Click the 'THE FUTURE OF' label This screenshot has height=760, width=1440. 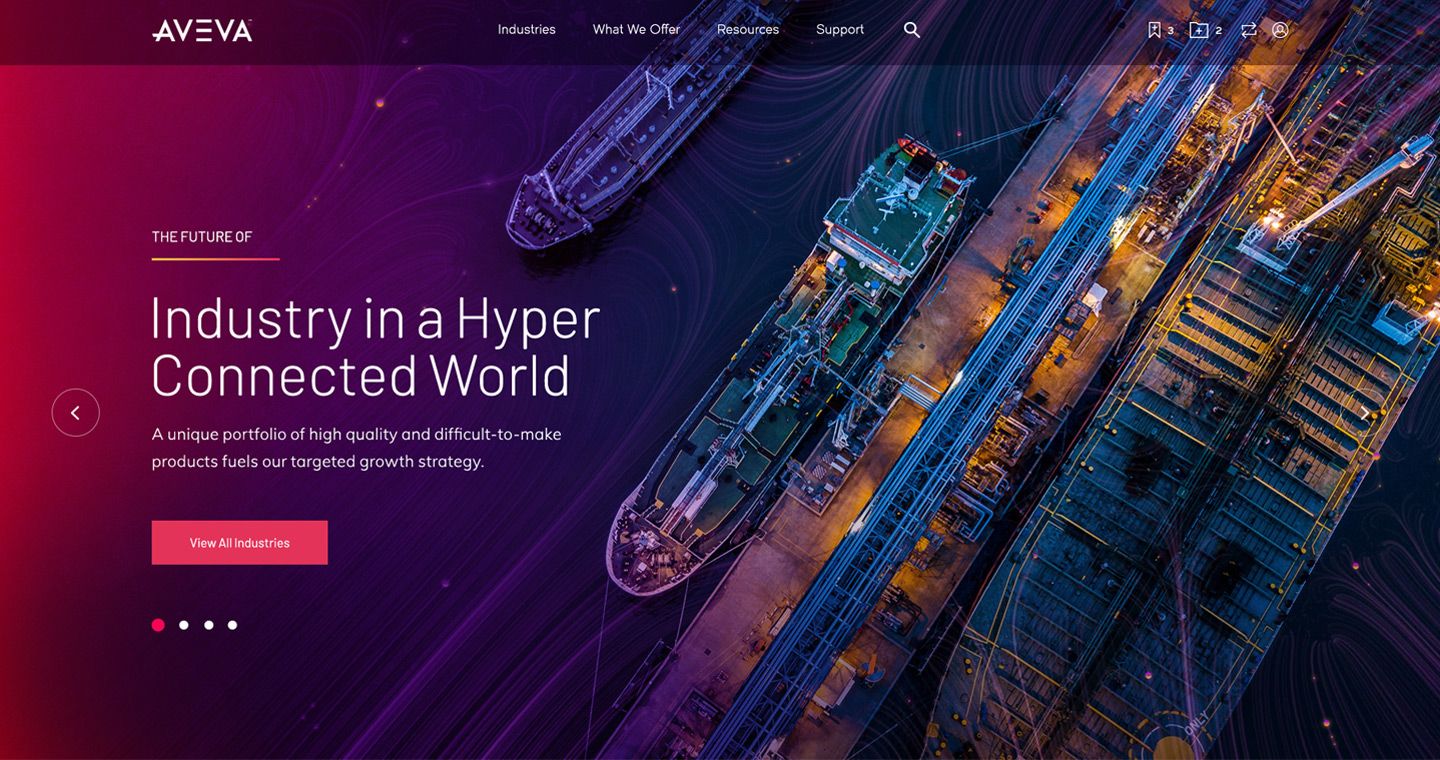tap(202, 237)
